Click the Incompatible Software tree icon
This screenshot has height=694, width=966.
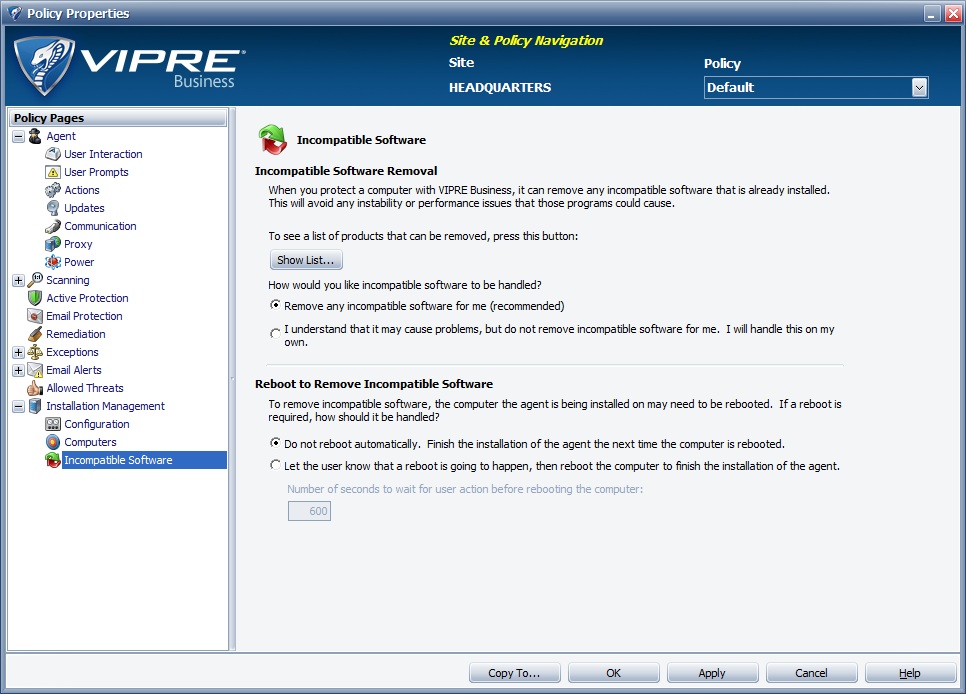click(53, 460)
